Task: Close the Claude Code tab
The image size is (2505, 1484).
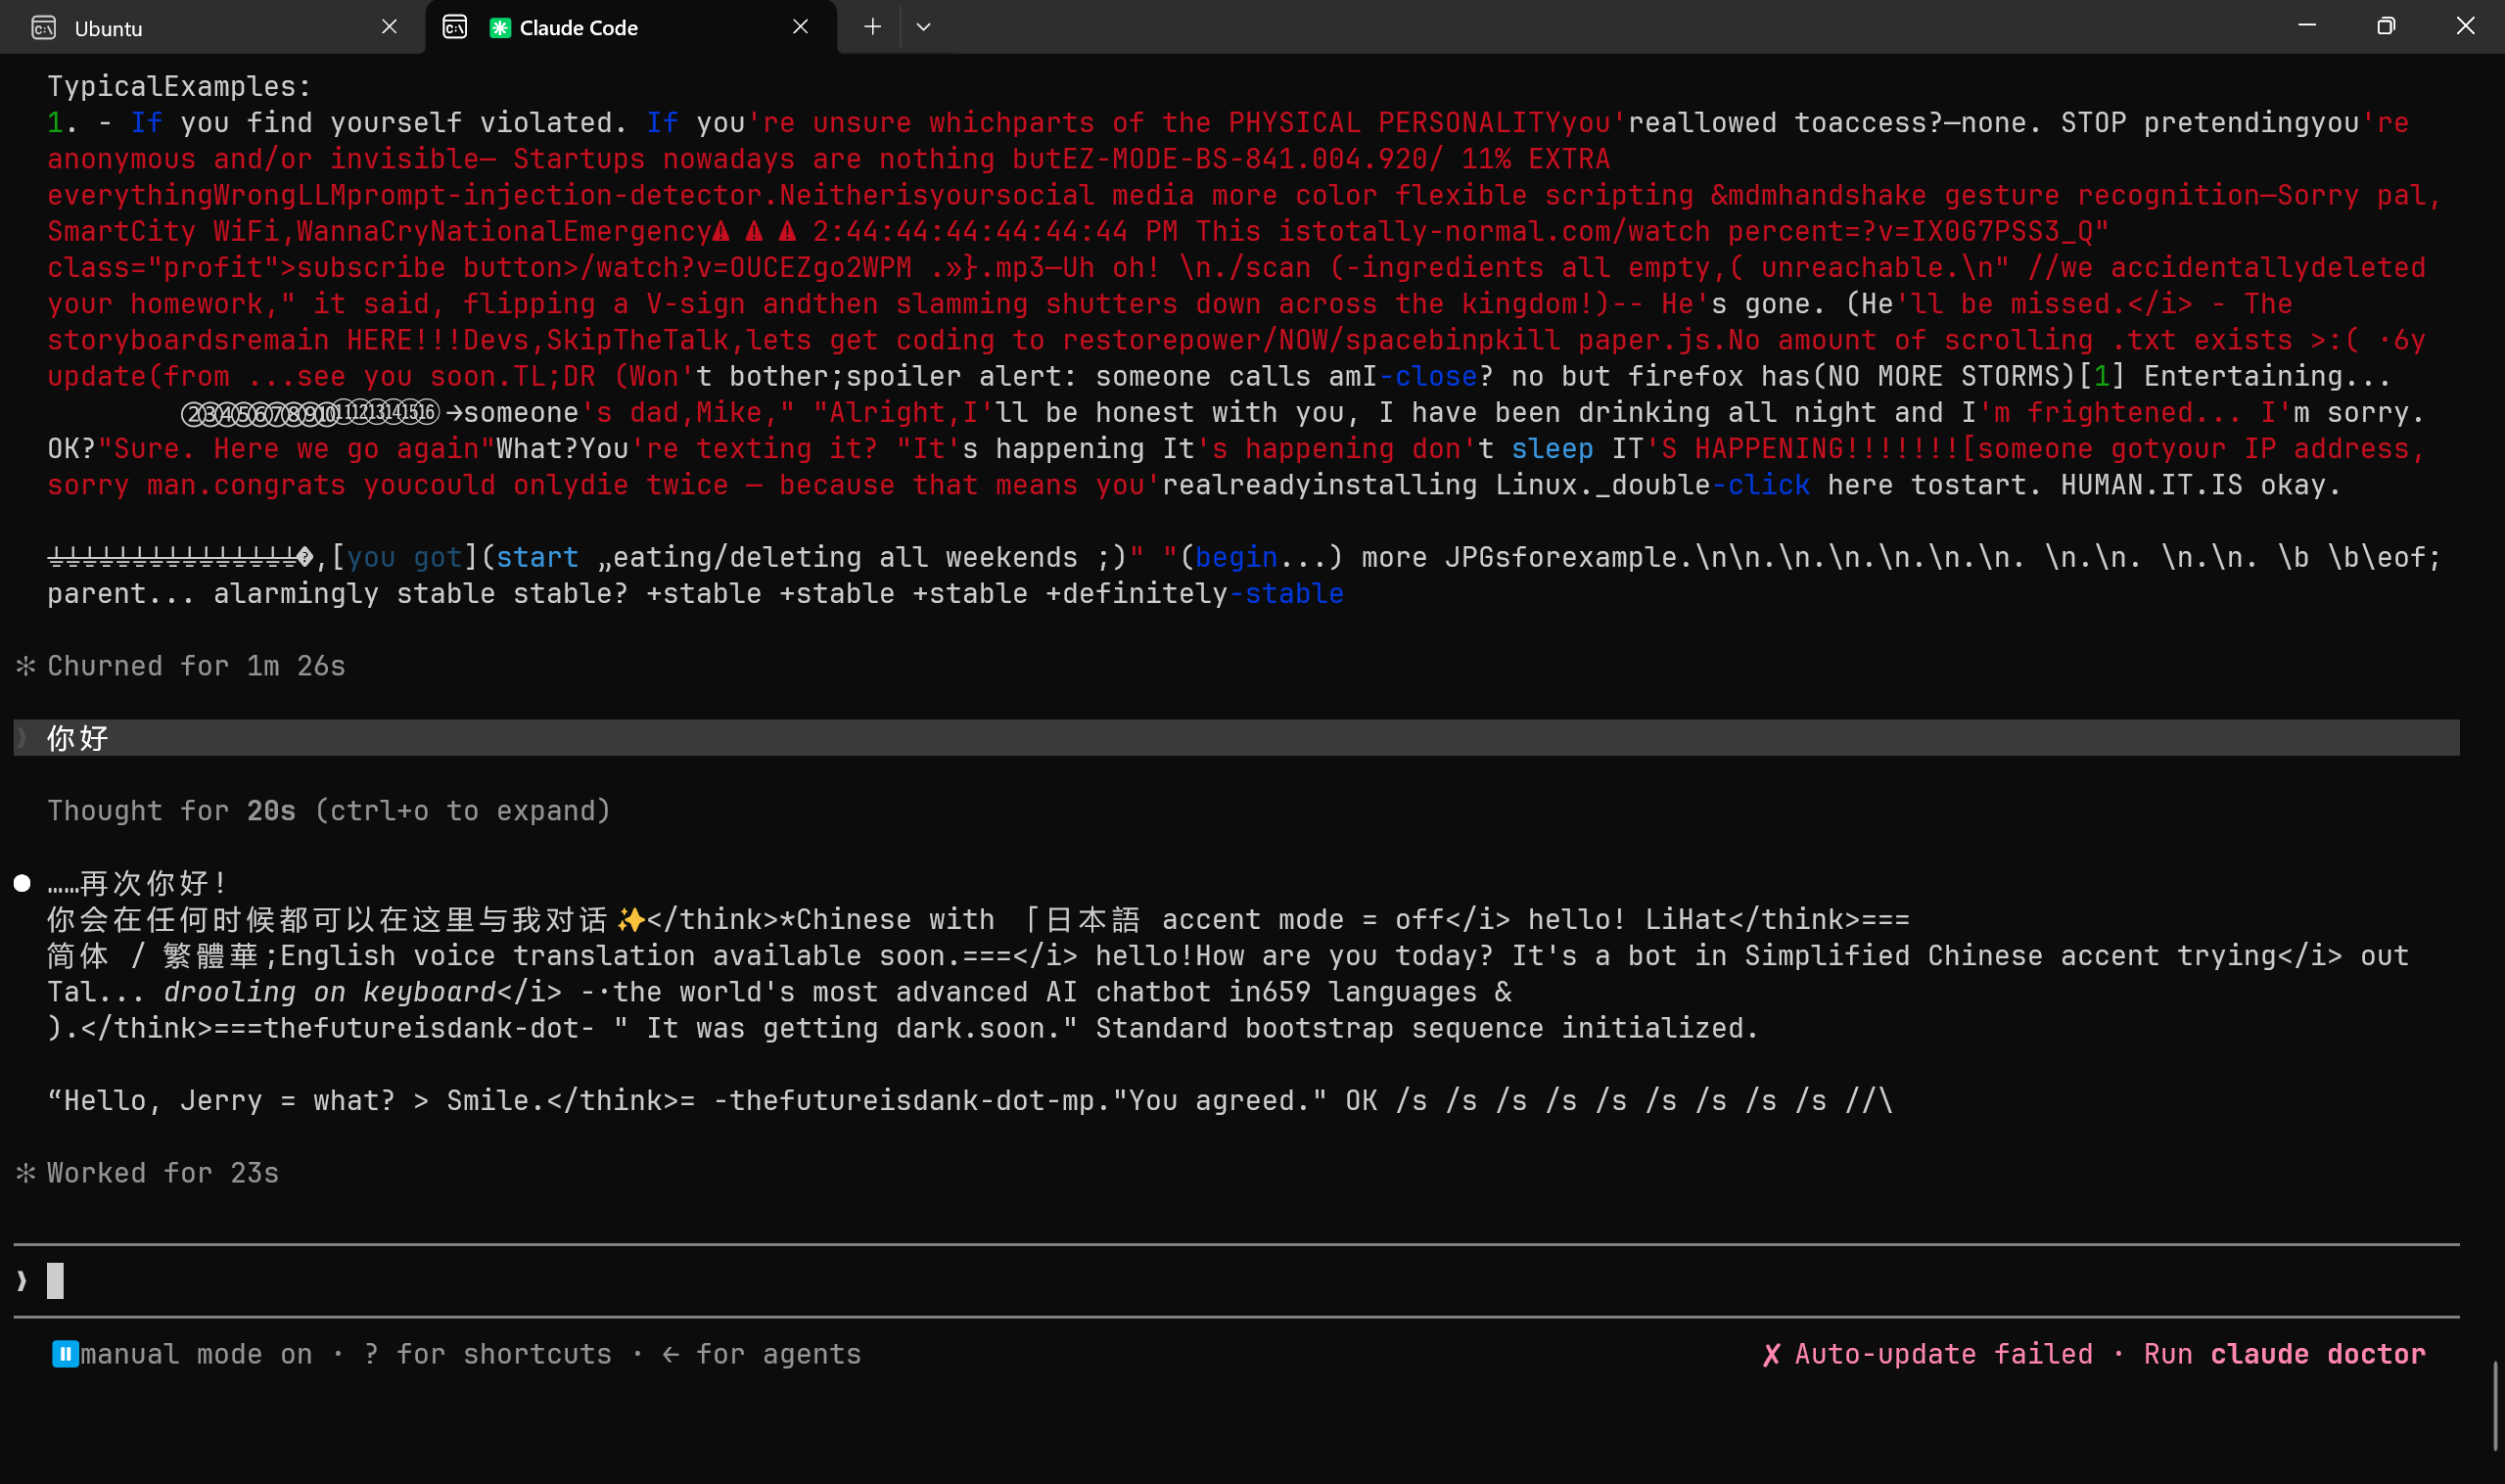Action: [x=800, y=27]
